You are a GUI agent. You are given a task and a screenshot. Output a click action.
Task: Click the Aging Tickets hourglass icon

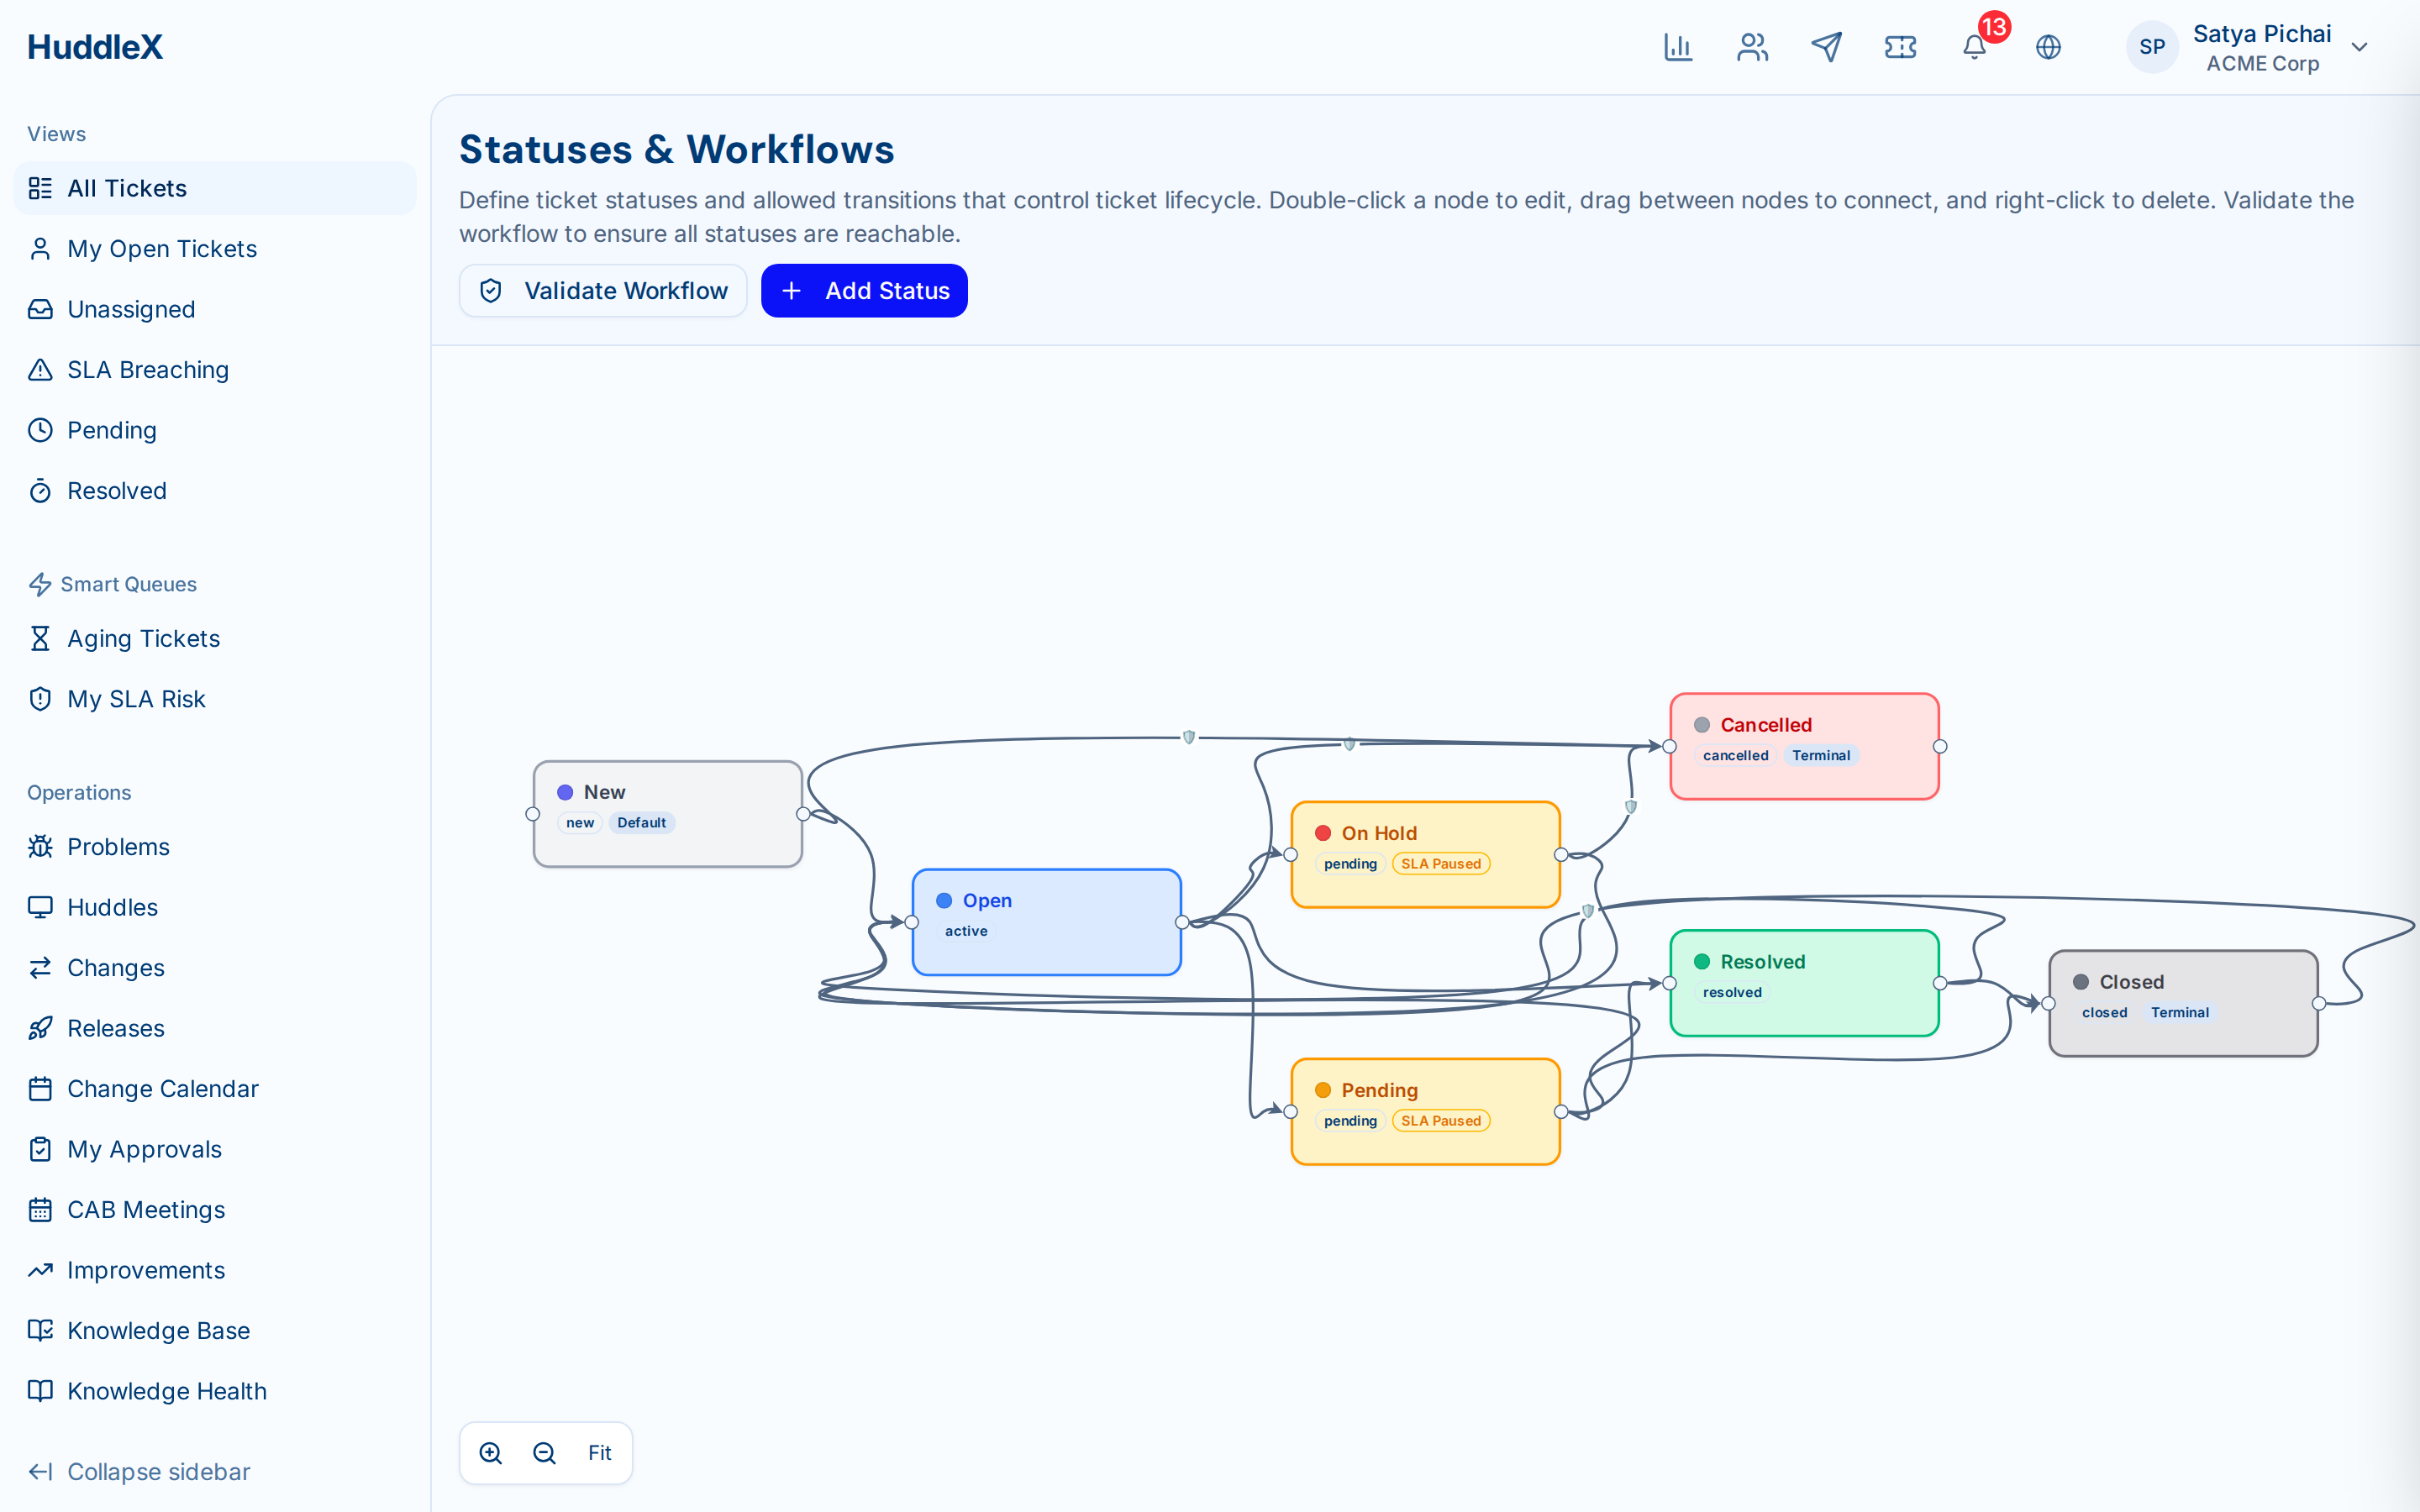40,639
